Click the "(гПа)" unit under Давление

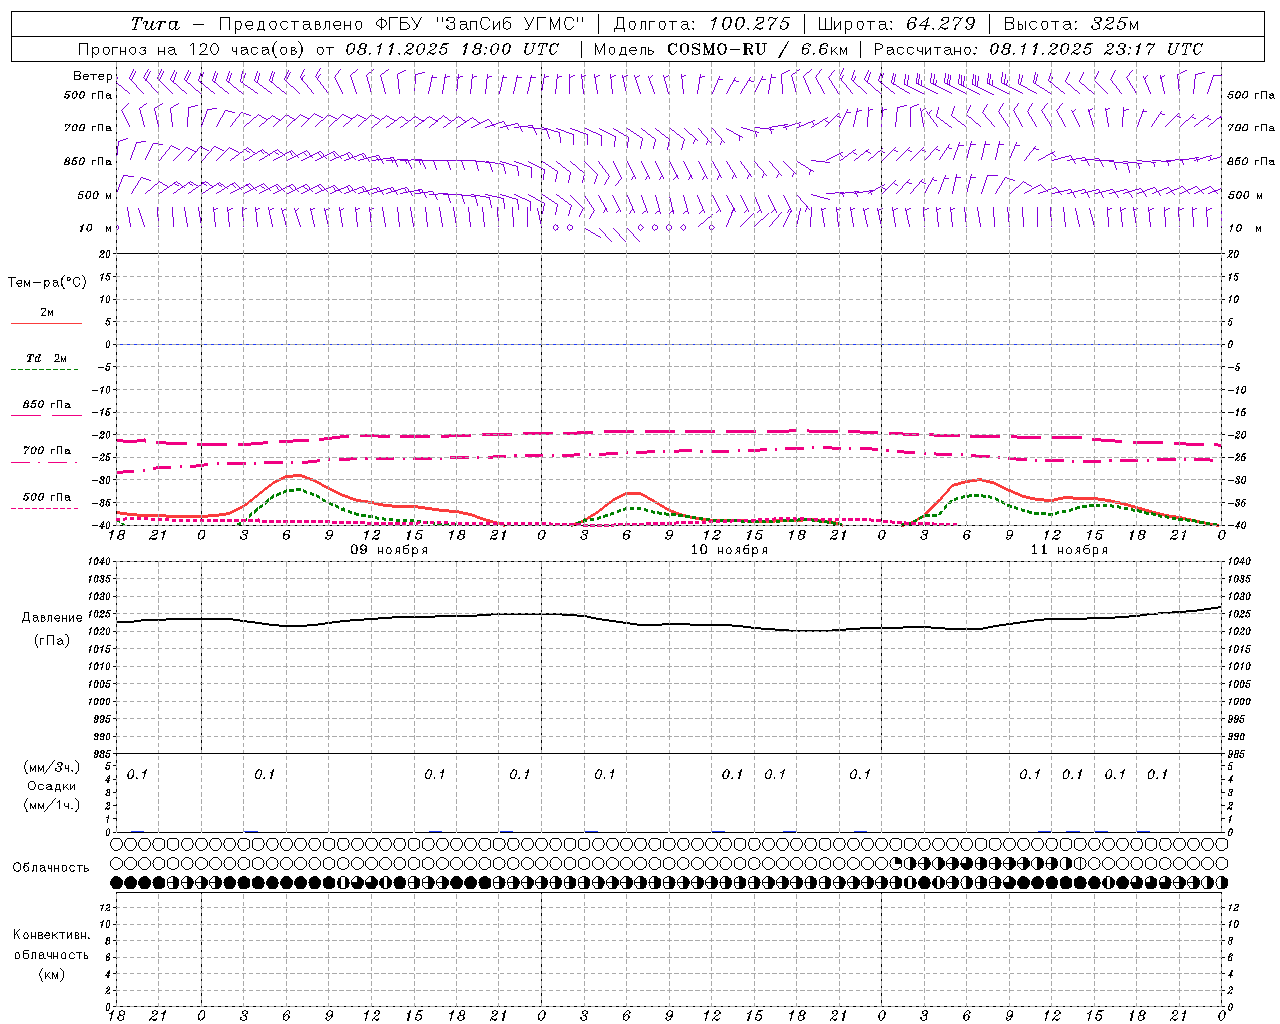(x=52, y=641)
